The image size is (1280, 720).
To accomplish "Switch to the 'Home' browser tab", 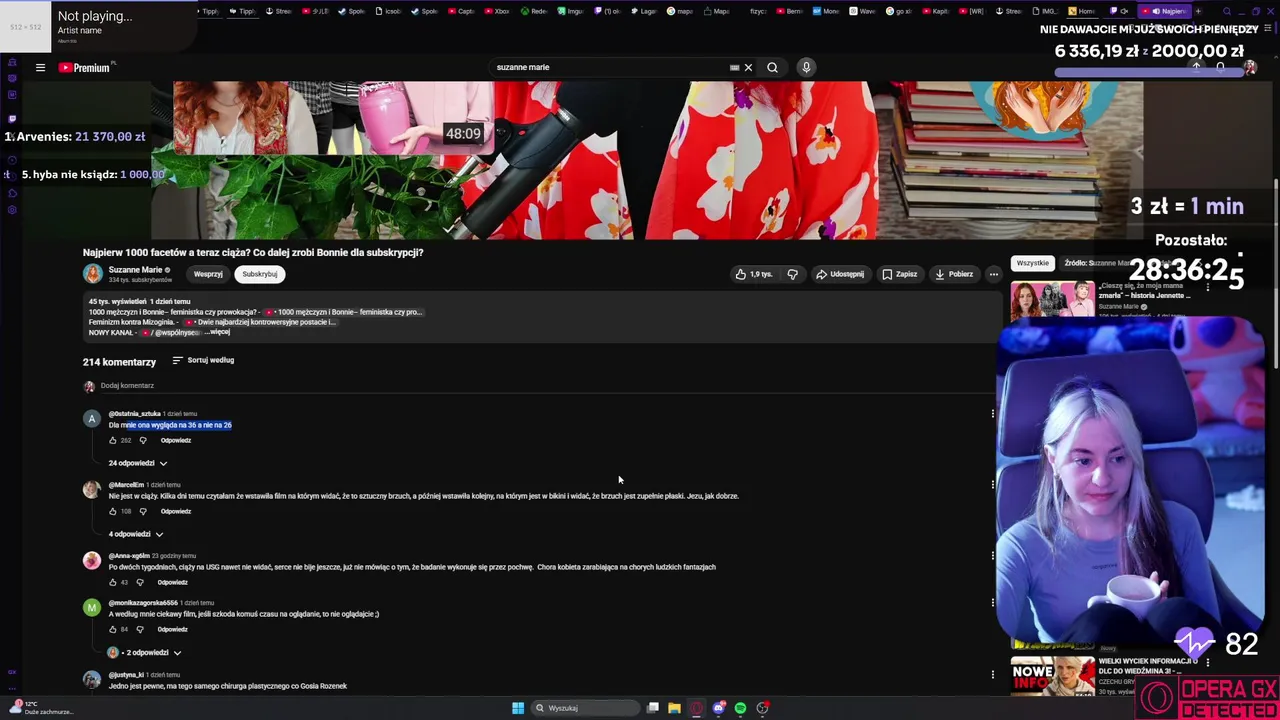I will 1081,11.
